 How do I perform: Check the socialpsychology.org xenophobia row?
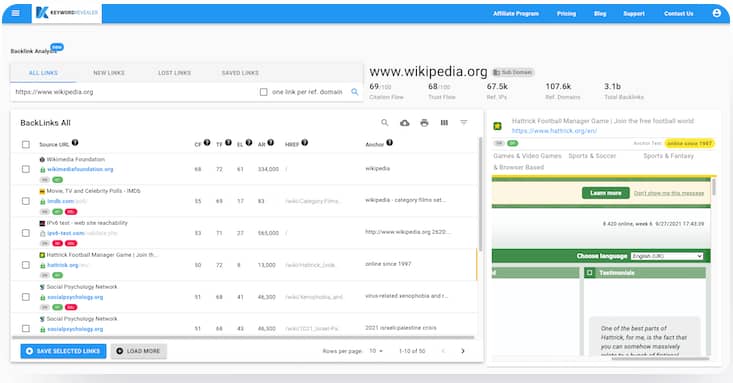point(26,297)
